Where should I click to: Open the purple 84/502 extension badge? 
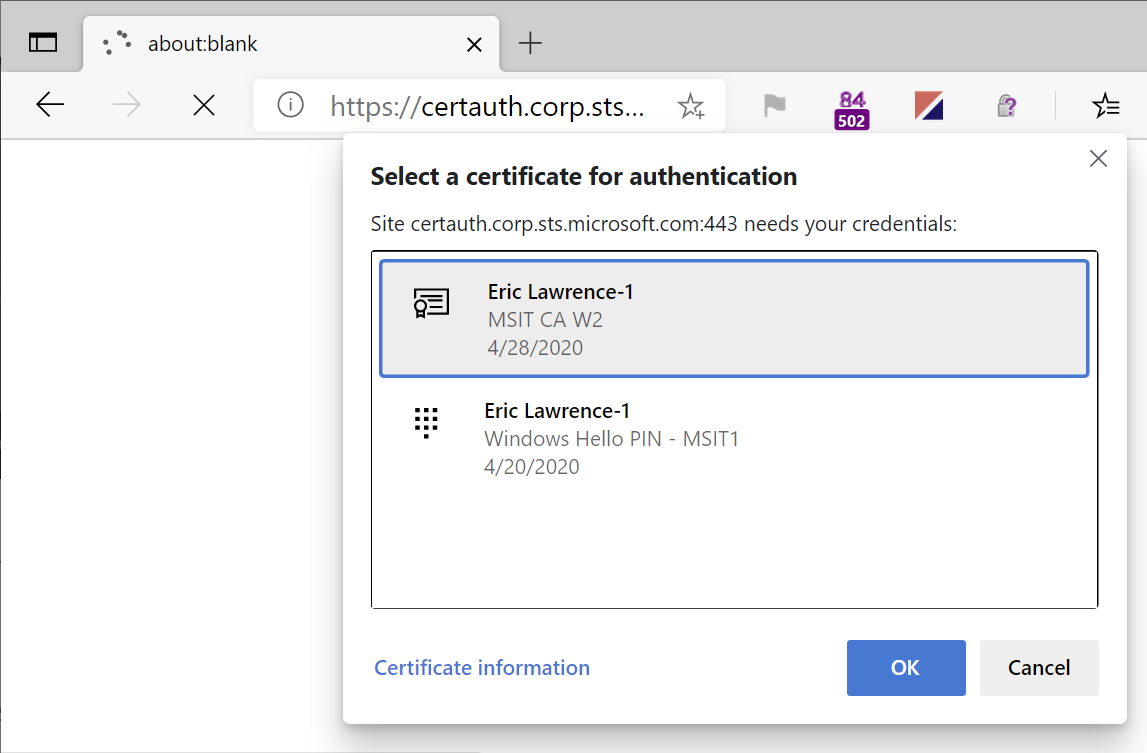coord(852,109)
